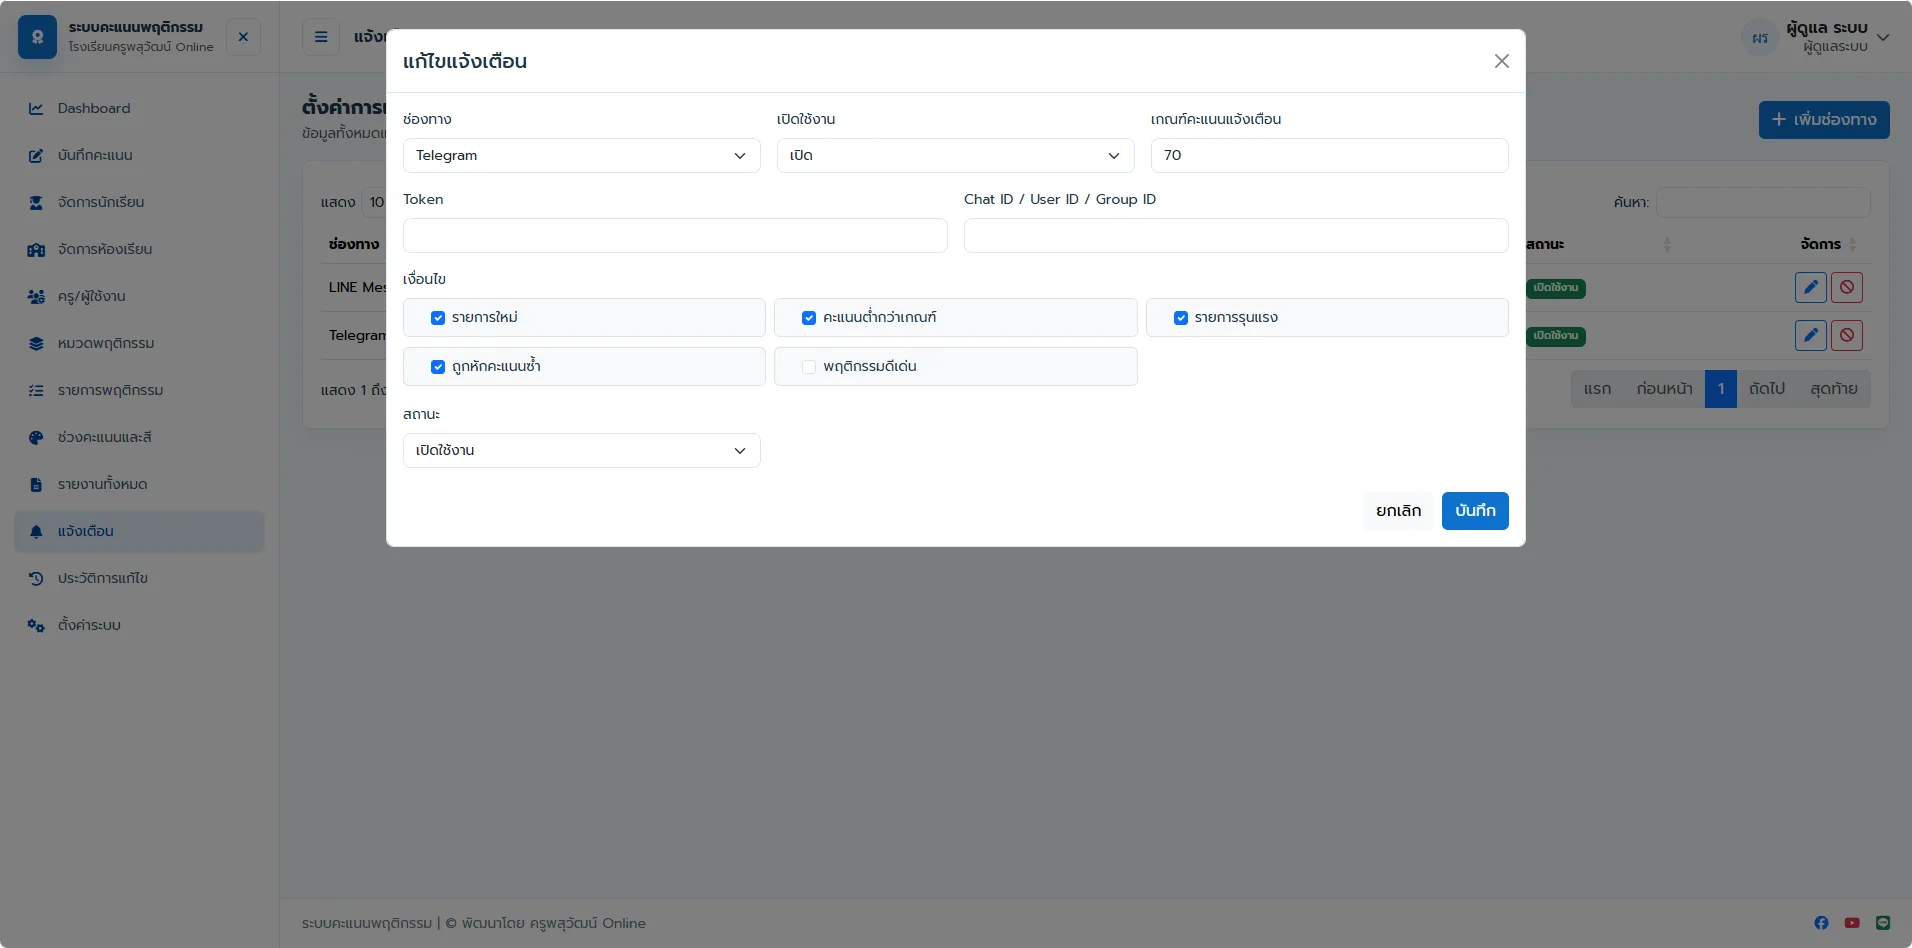Open the ช่องทาง Telegram dropdown
Image resolution: width=1912 pixels, height=948 pixels.
[x=582, y=155]
